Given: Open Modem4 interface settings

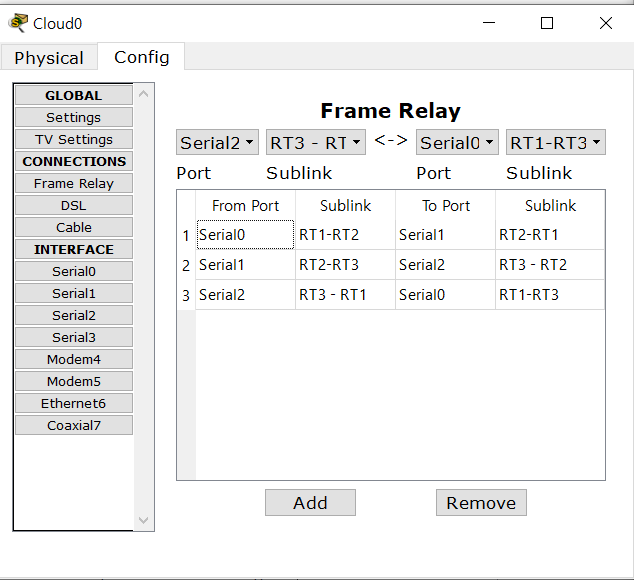Looking at the screenshot, I should (x=74, y=359).
